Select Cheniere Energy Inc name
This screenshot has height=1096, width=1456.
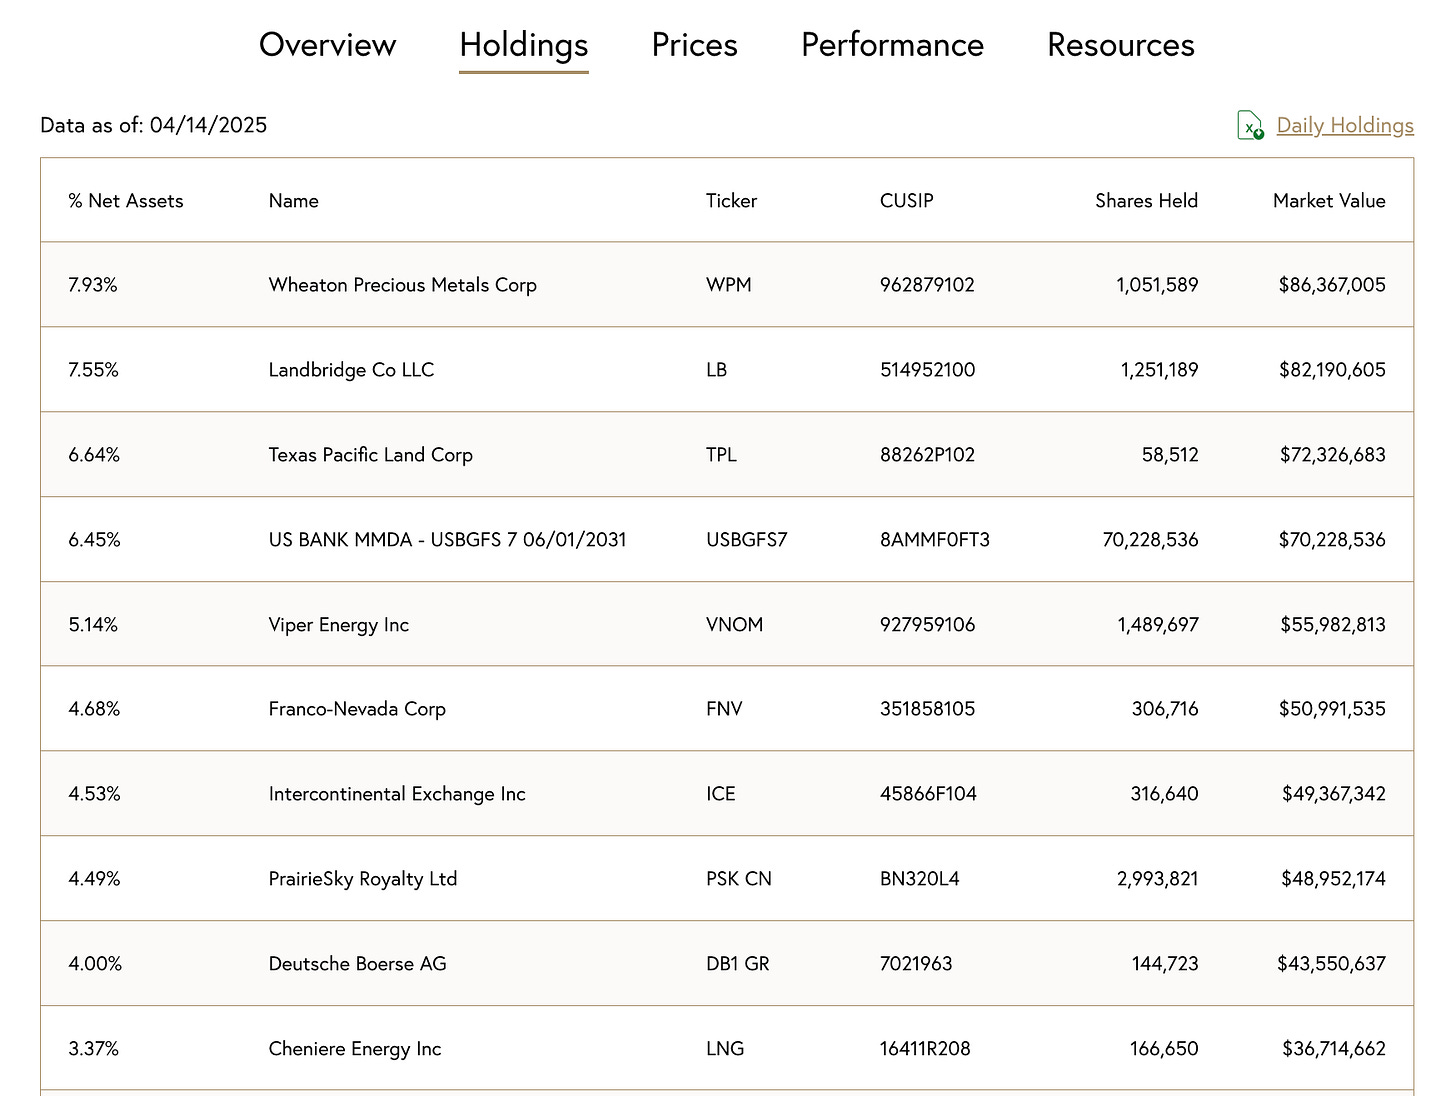click(354, 1049)
